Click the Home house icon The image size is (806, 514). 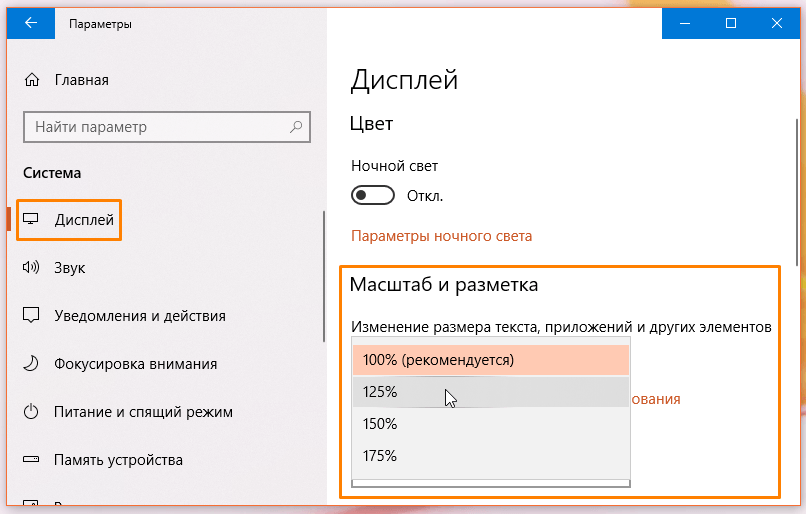pos(33,80)
